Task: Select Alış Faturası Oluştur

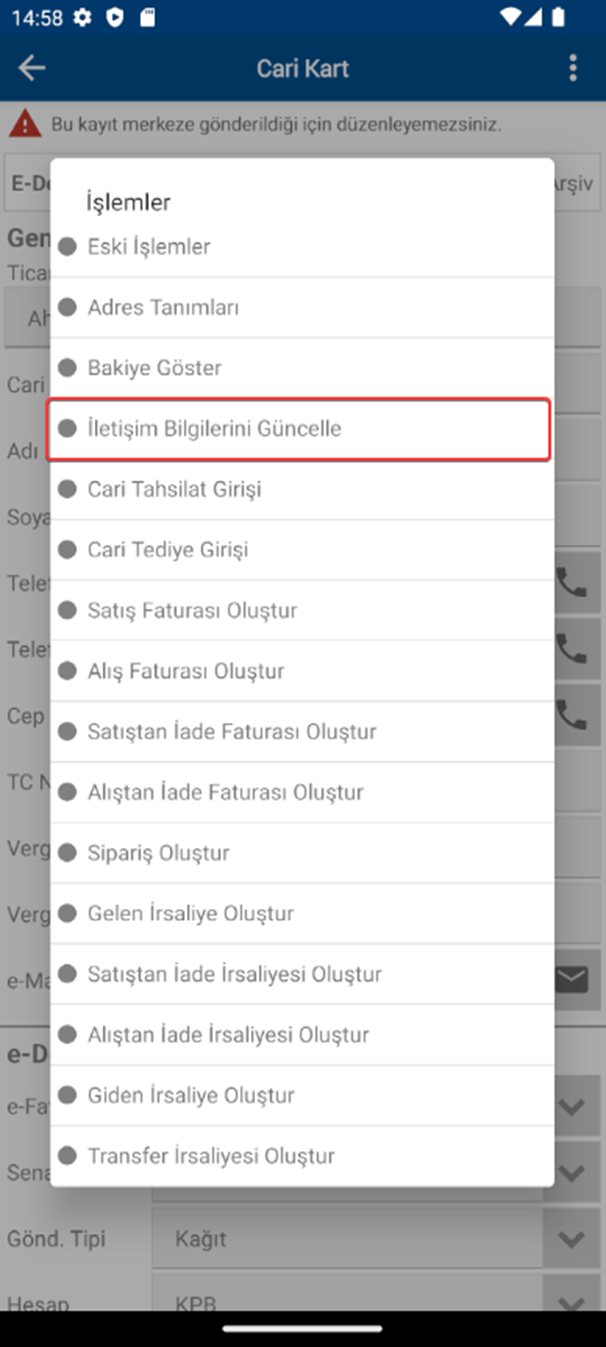Action: tap(302, 671)
